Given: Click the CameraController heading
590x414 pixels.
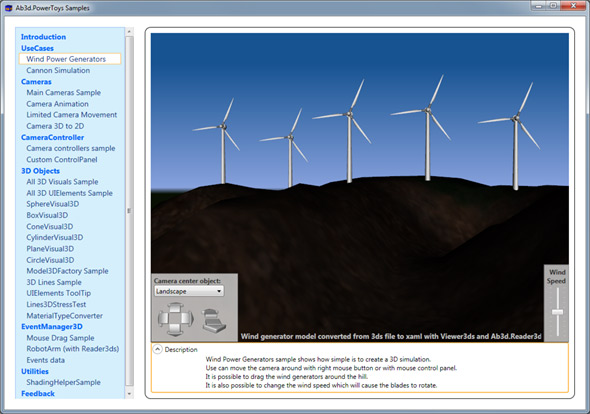Looking at the screenshot, I should (52, 137).
